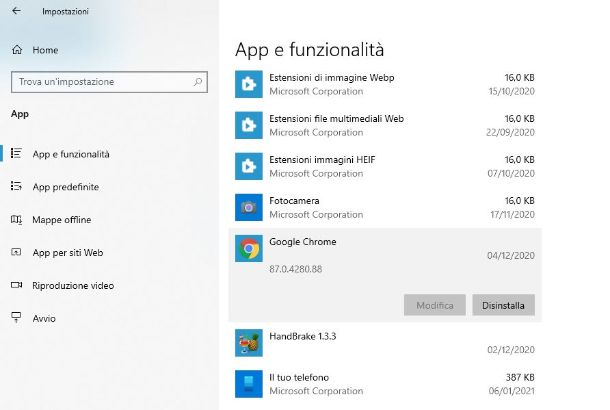Image resolution: width=610 pixels, height=410 pixels.
Task: Click the 22/09/2020 date value
Action: 510,132
